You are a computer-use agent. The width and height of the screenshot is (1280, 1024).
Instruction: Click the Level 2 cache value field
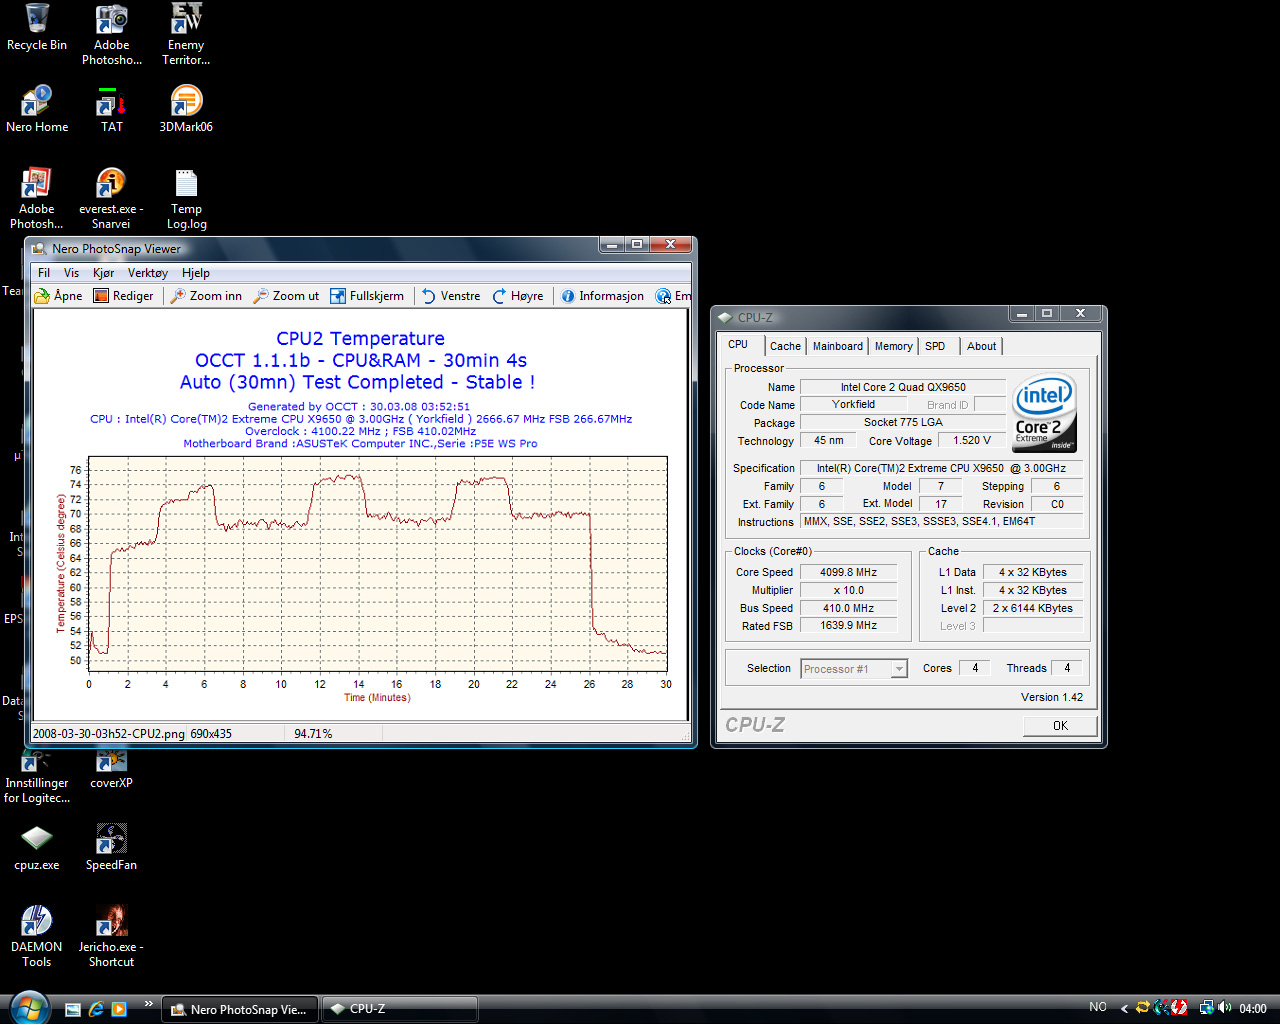point(1033,609)
